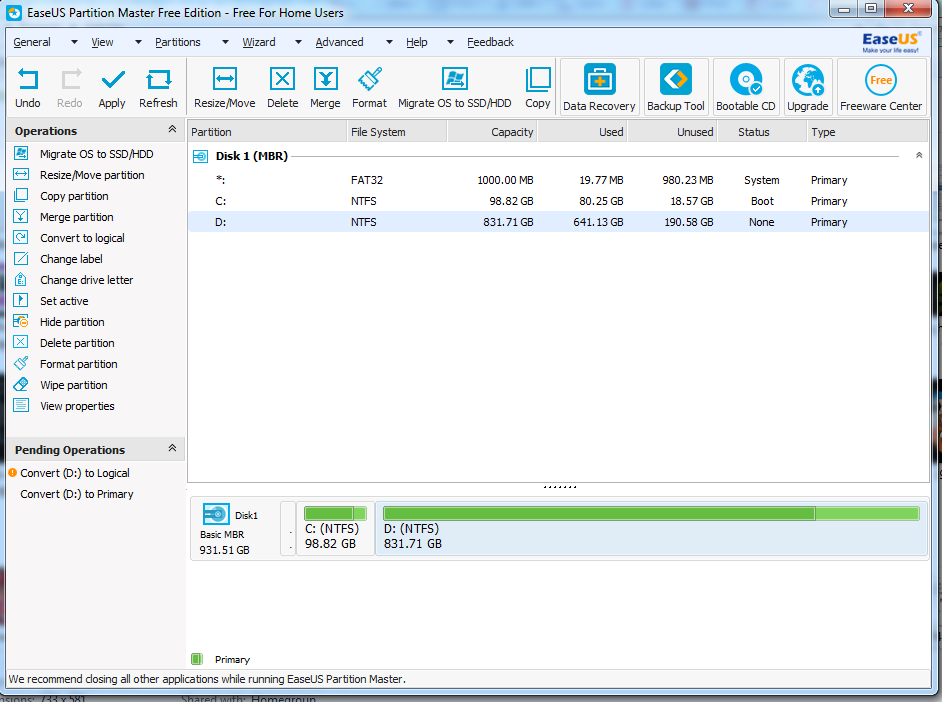Sort by the Capacity column header
The image size is (942, 702).
point(492,132)
